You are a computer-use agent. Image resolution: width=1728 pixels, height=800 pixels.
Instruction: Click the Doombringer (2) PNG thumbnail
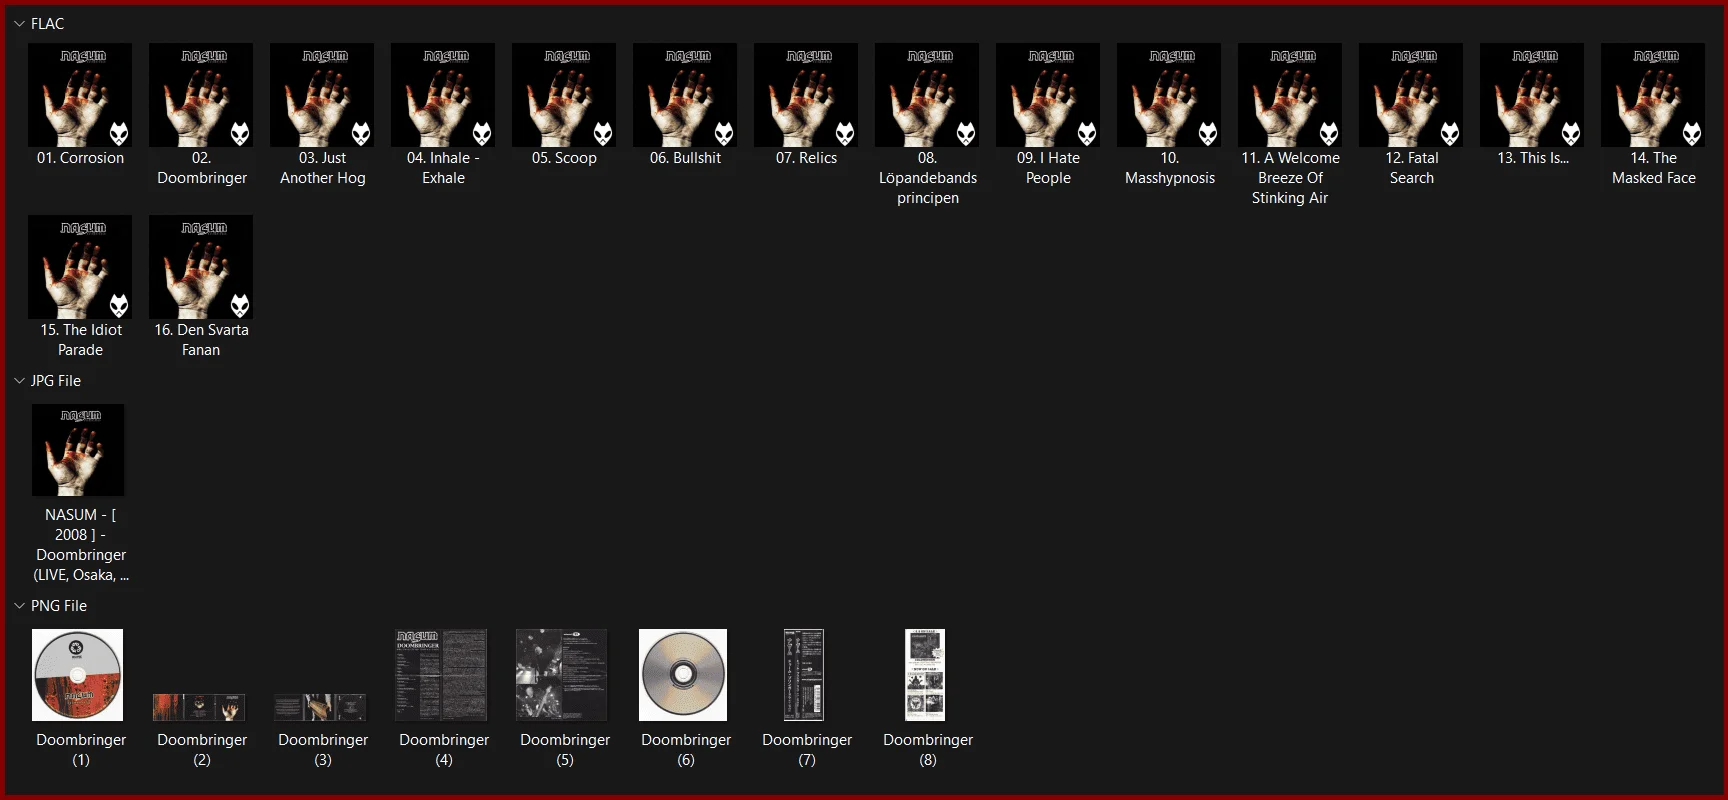point(199,707)
